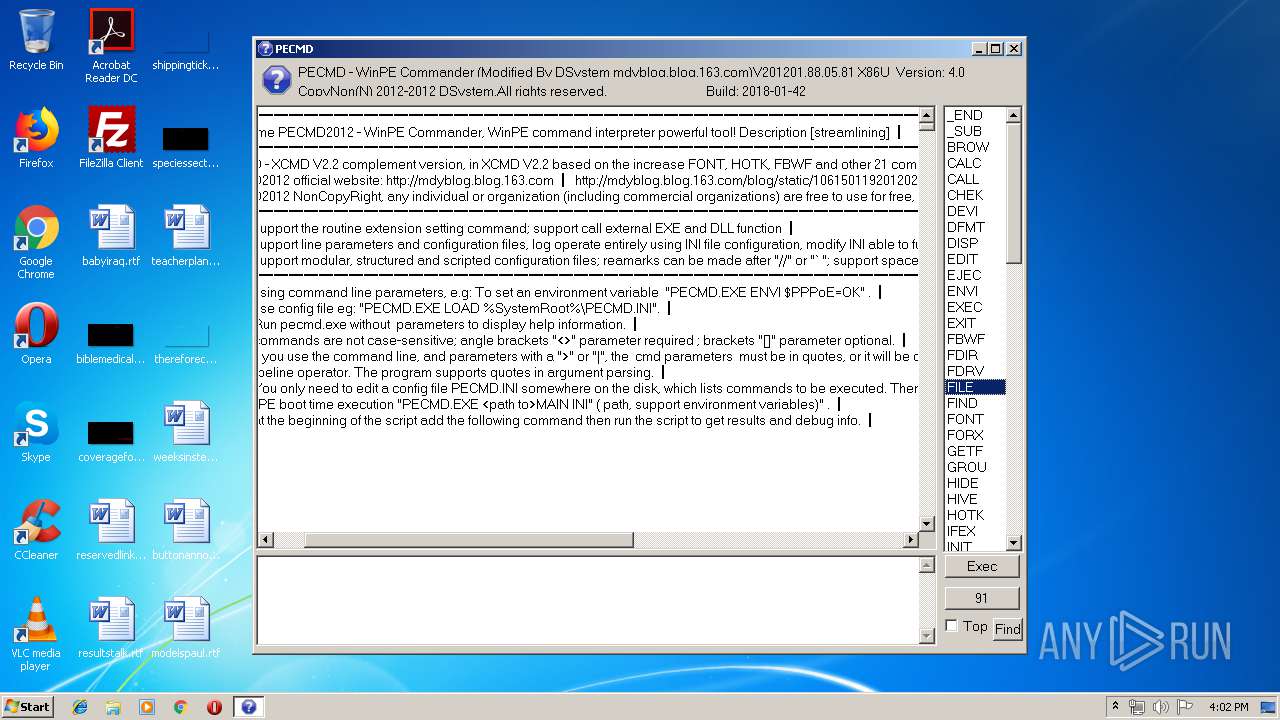Click the PECMD help icon in header

pos(276,80)
